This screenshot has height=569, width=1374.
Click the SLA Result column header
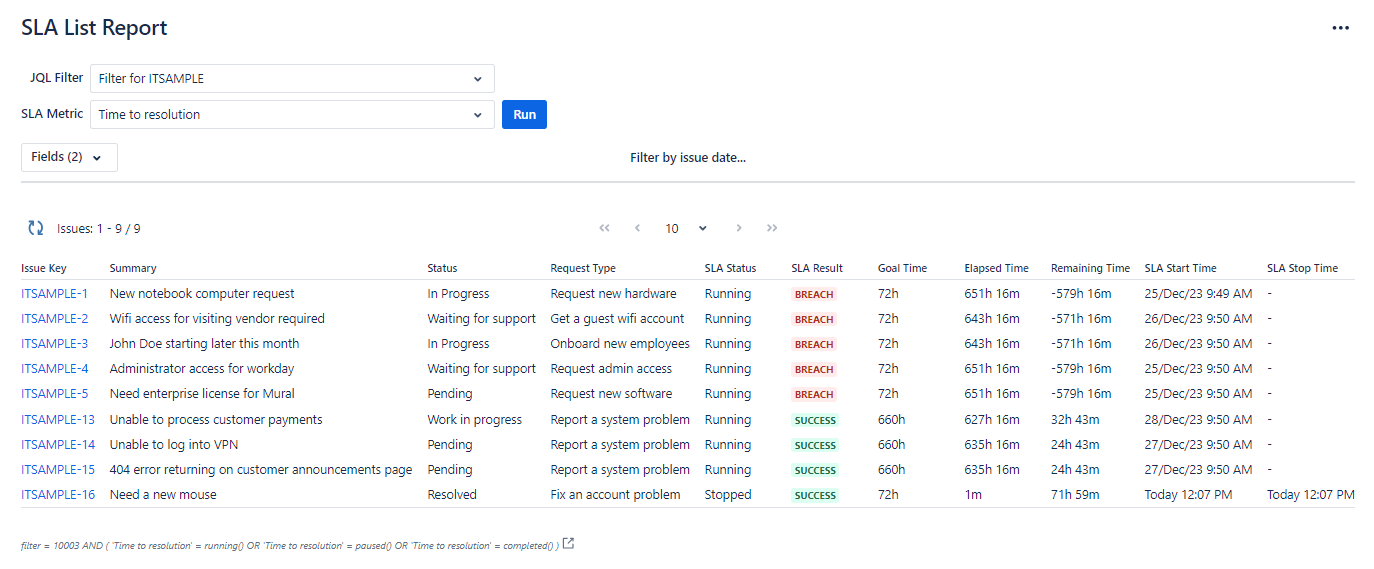pos(817,268)
